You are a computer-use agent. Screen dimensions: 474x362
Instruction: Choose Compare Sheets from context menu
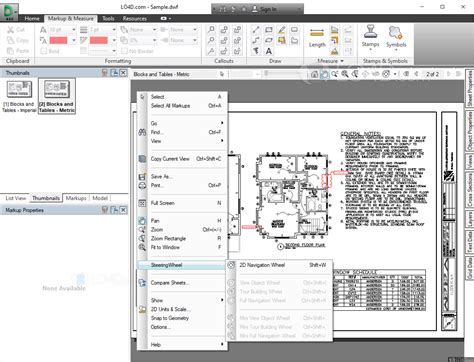pyautogui.click(x=182, y=283)
